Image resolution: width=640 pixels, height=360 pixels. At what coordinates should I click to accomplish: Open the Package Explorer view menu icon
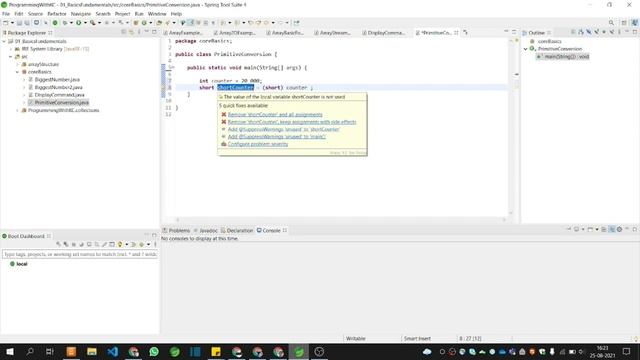click(139, 32)
